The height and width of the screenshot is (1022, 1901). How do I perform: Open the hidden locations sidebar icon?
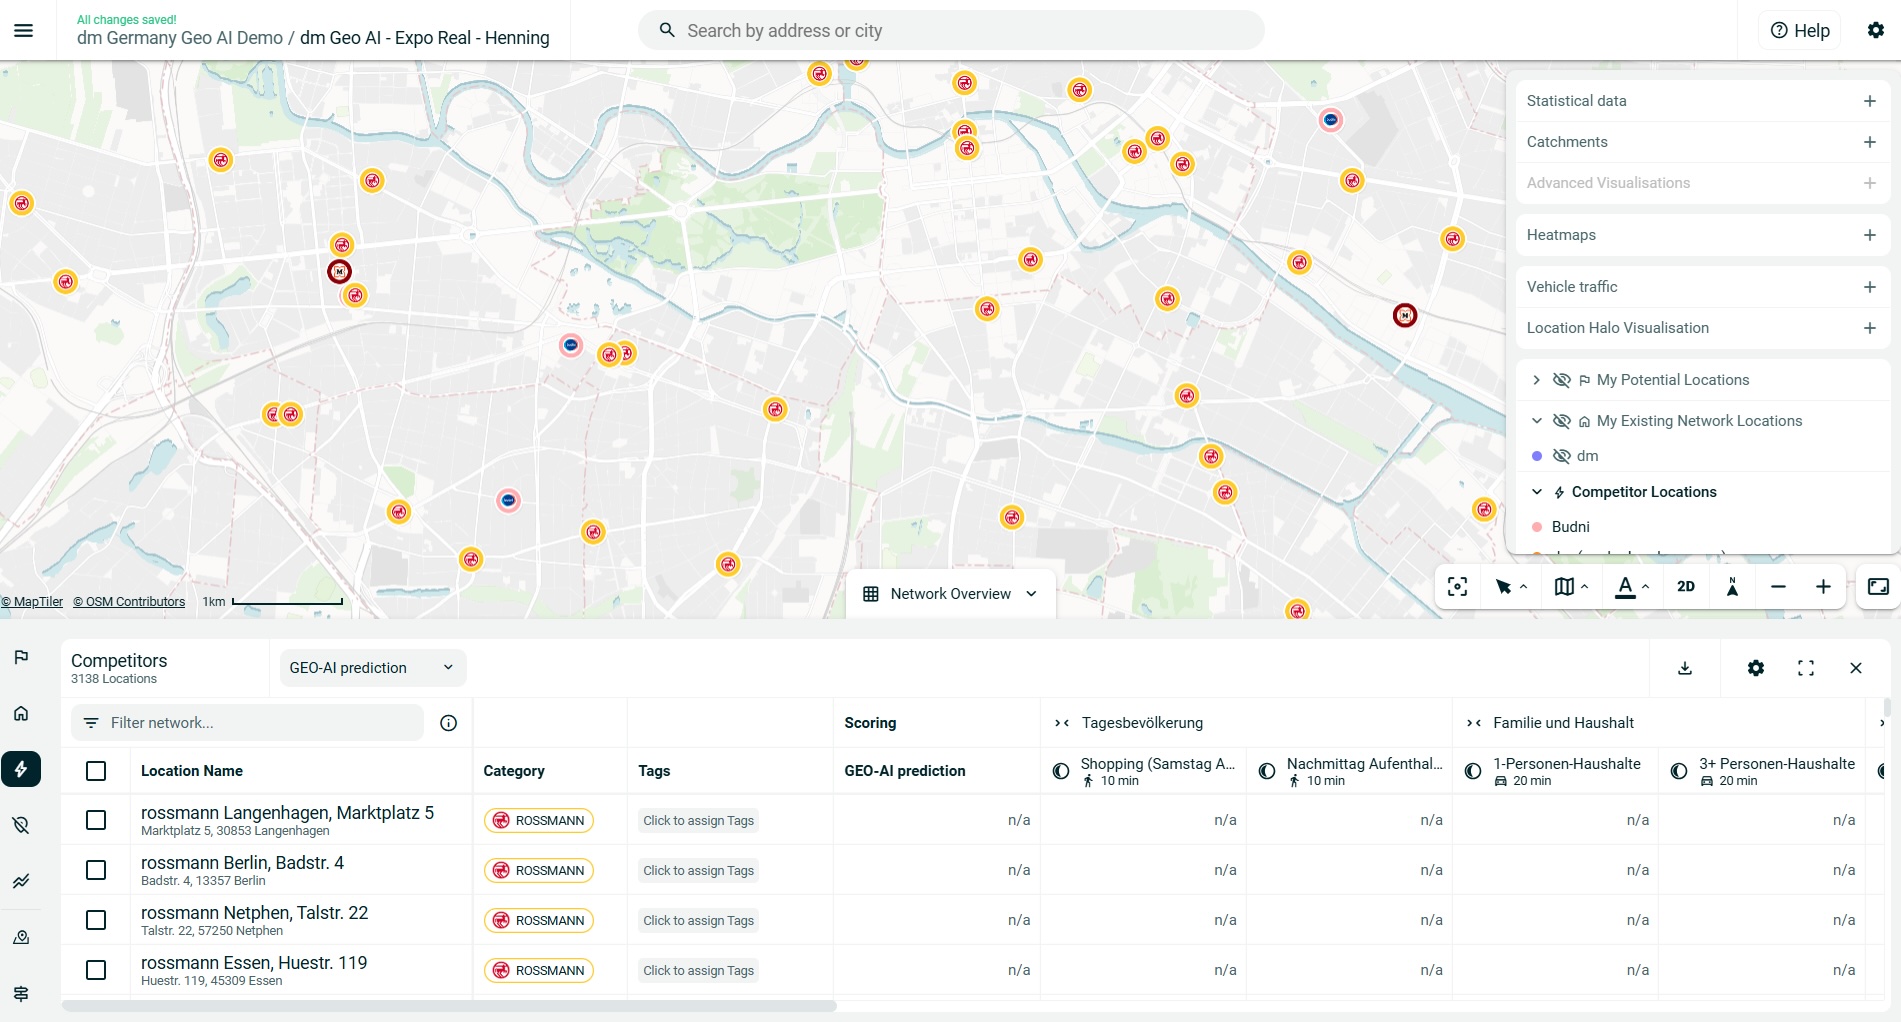[21, 825]
